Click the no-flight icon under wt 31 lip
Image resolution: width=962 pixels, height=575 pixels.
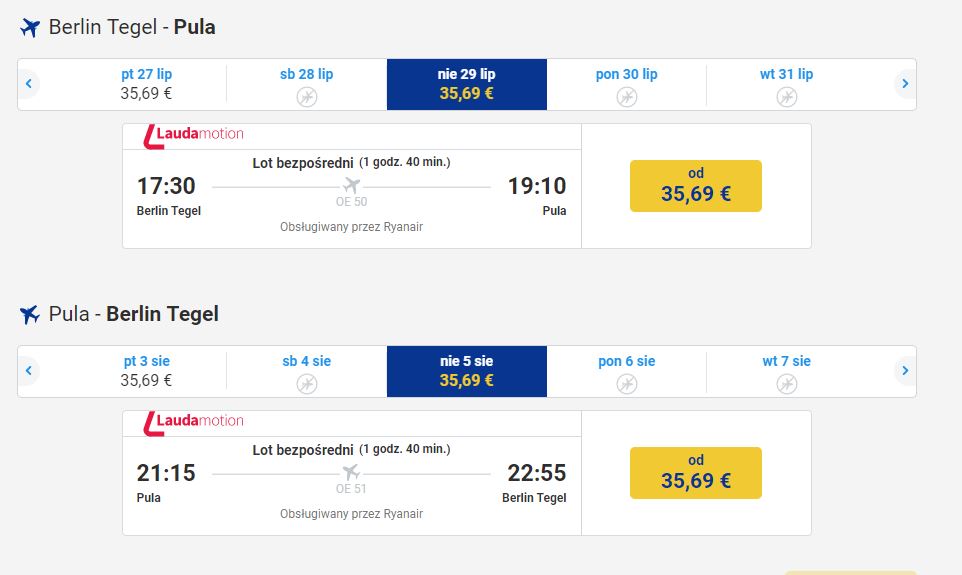[x=787, y=97]
